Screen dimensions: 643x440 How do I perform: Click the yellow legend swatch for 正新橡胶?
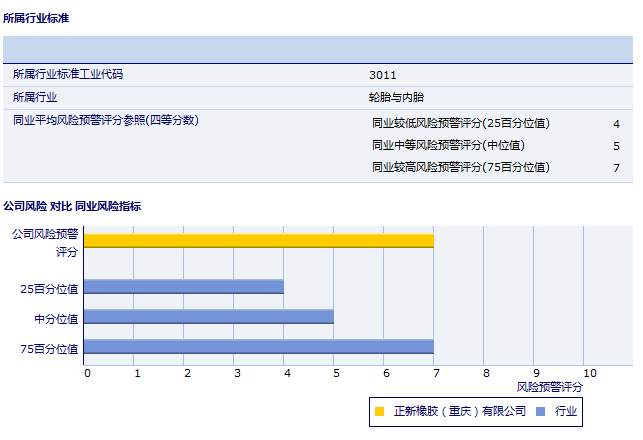coord(379,411)
